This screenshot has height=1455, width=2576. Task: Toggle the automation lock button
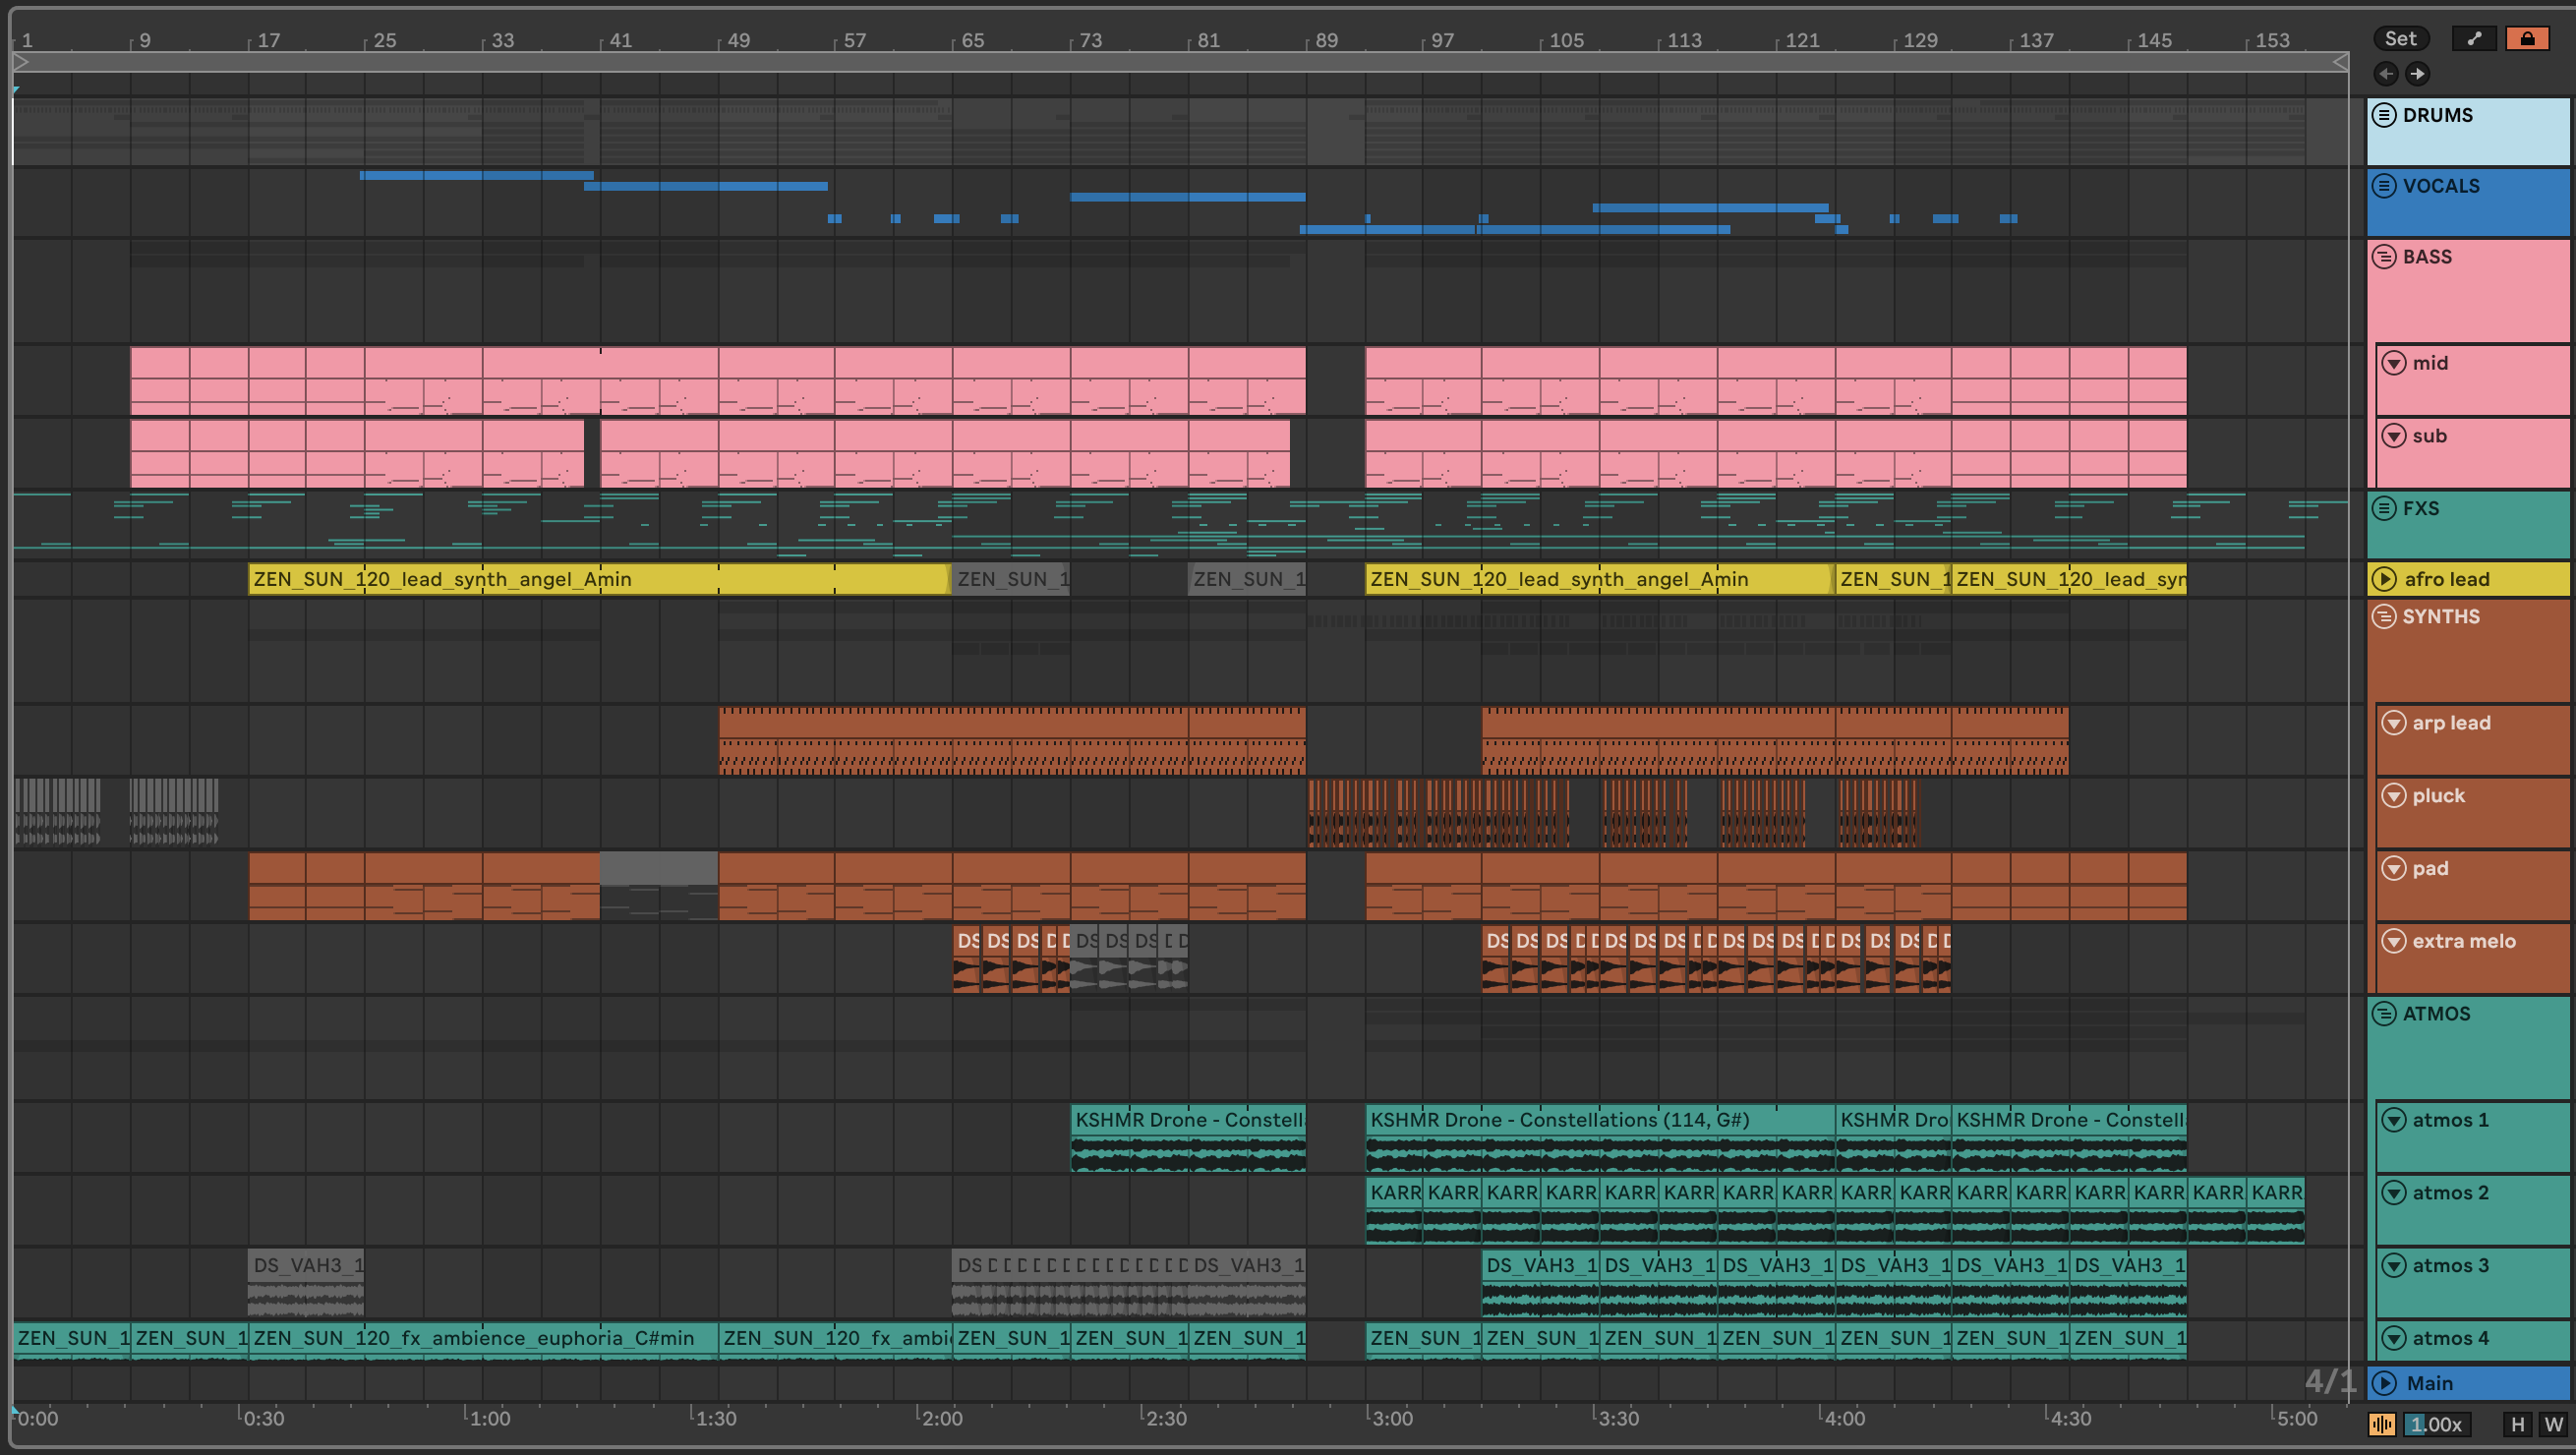coord(2527,39)
